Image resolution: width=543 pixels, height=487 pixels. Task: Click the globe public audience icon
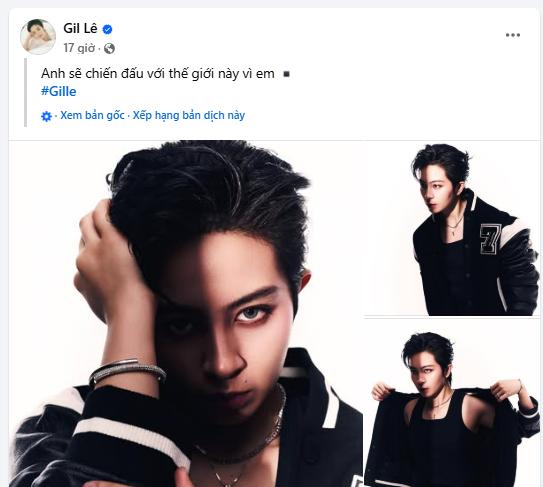(109, 48)
